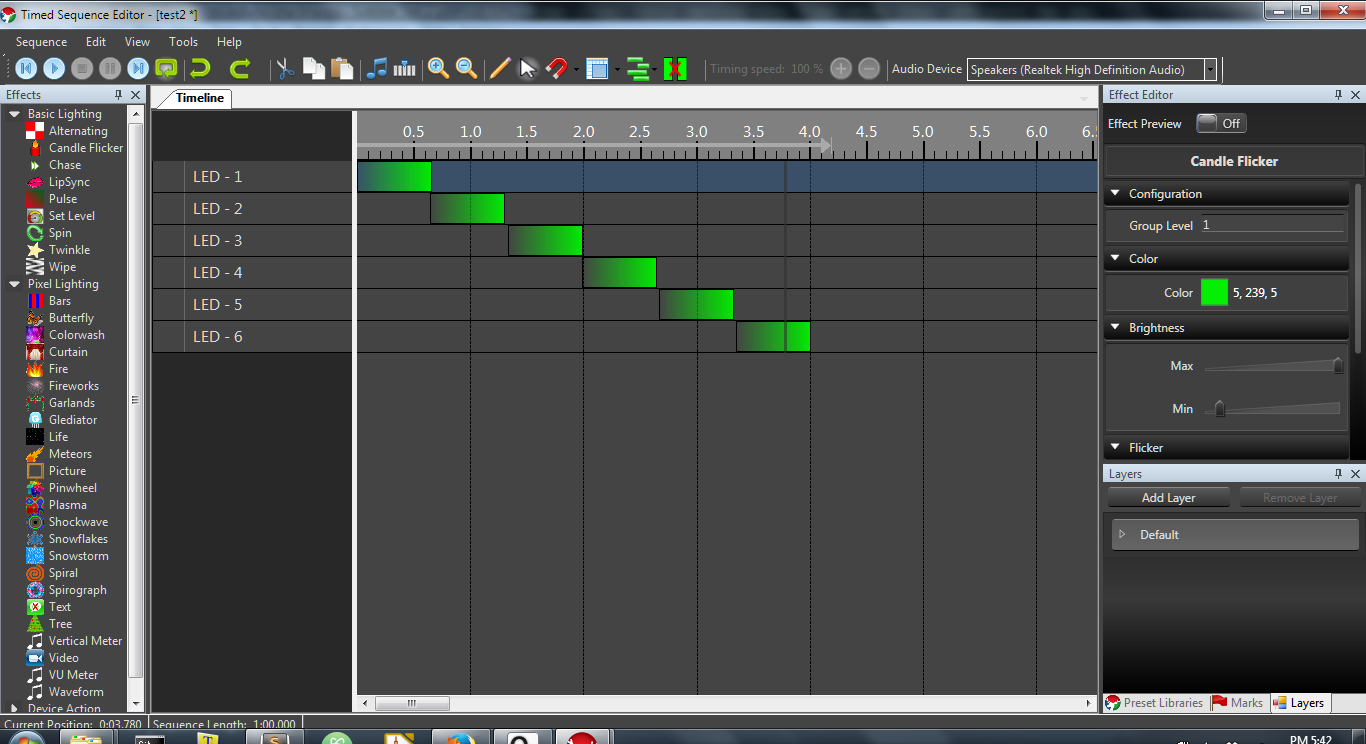Click the Play button in toolbar
This screenshot has width=1366, height=744.
point(54,69)
